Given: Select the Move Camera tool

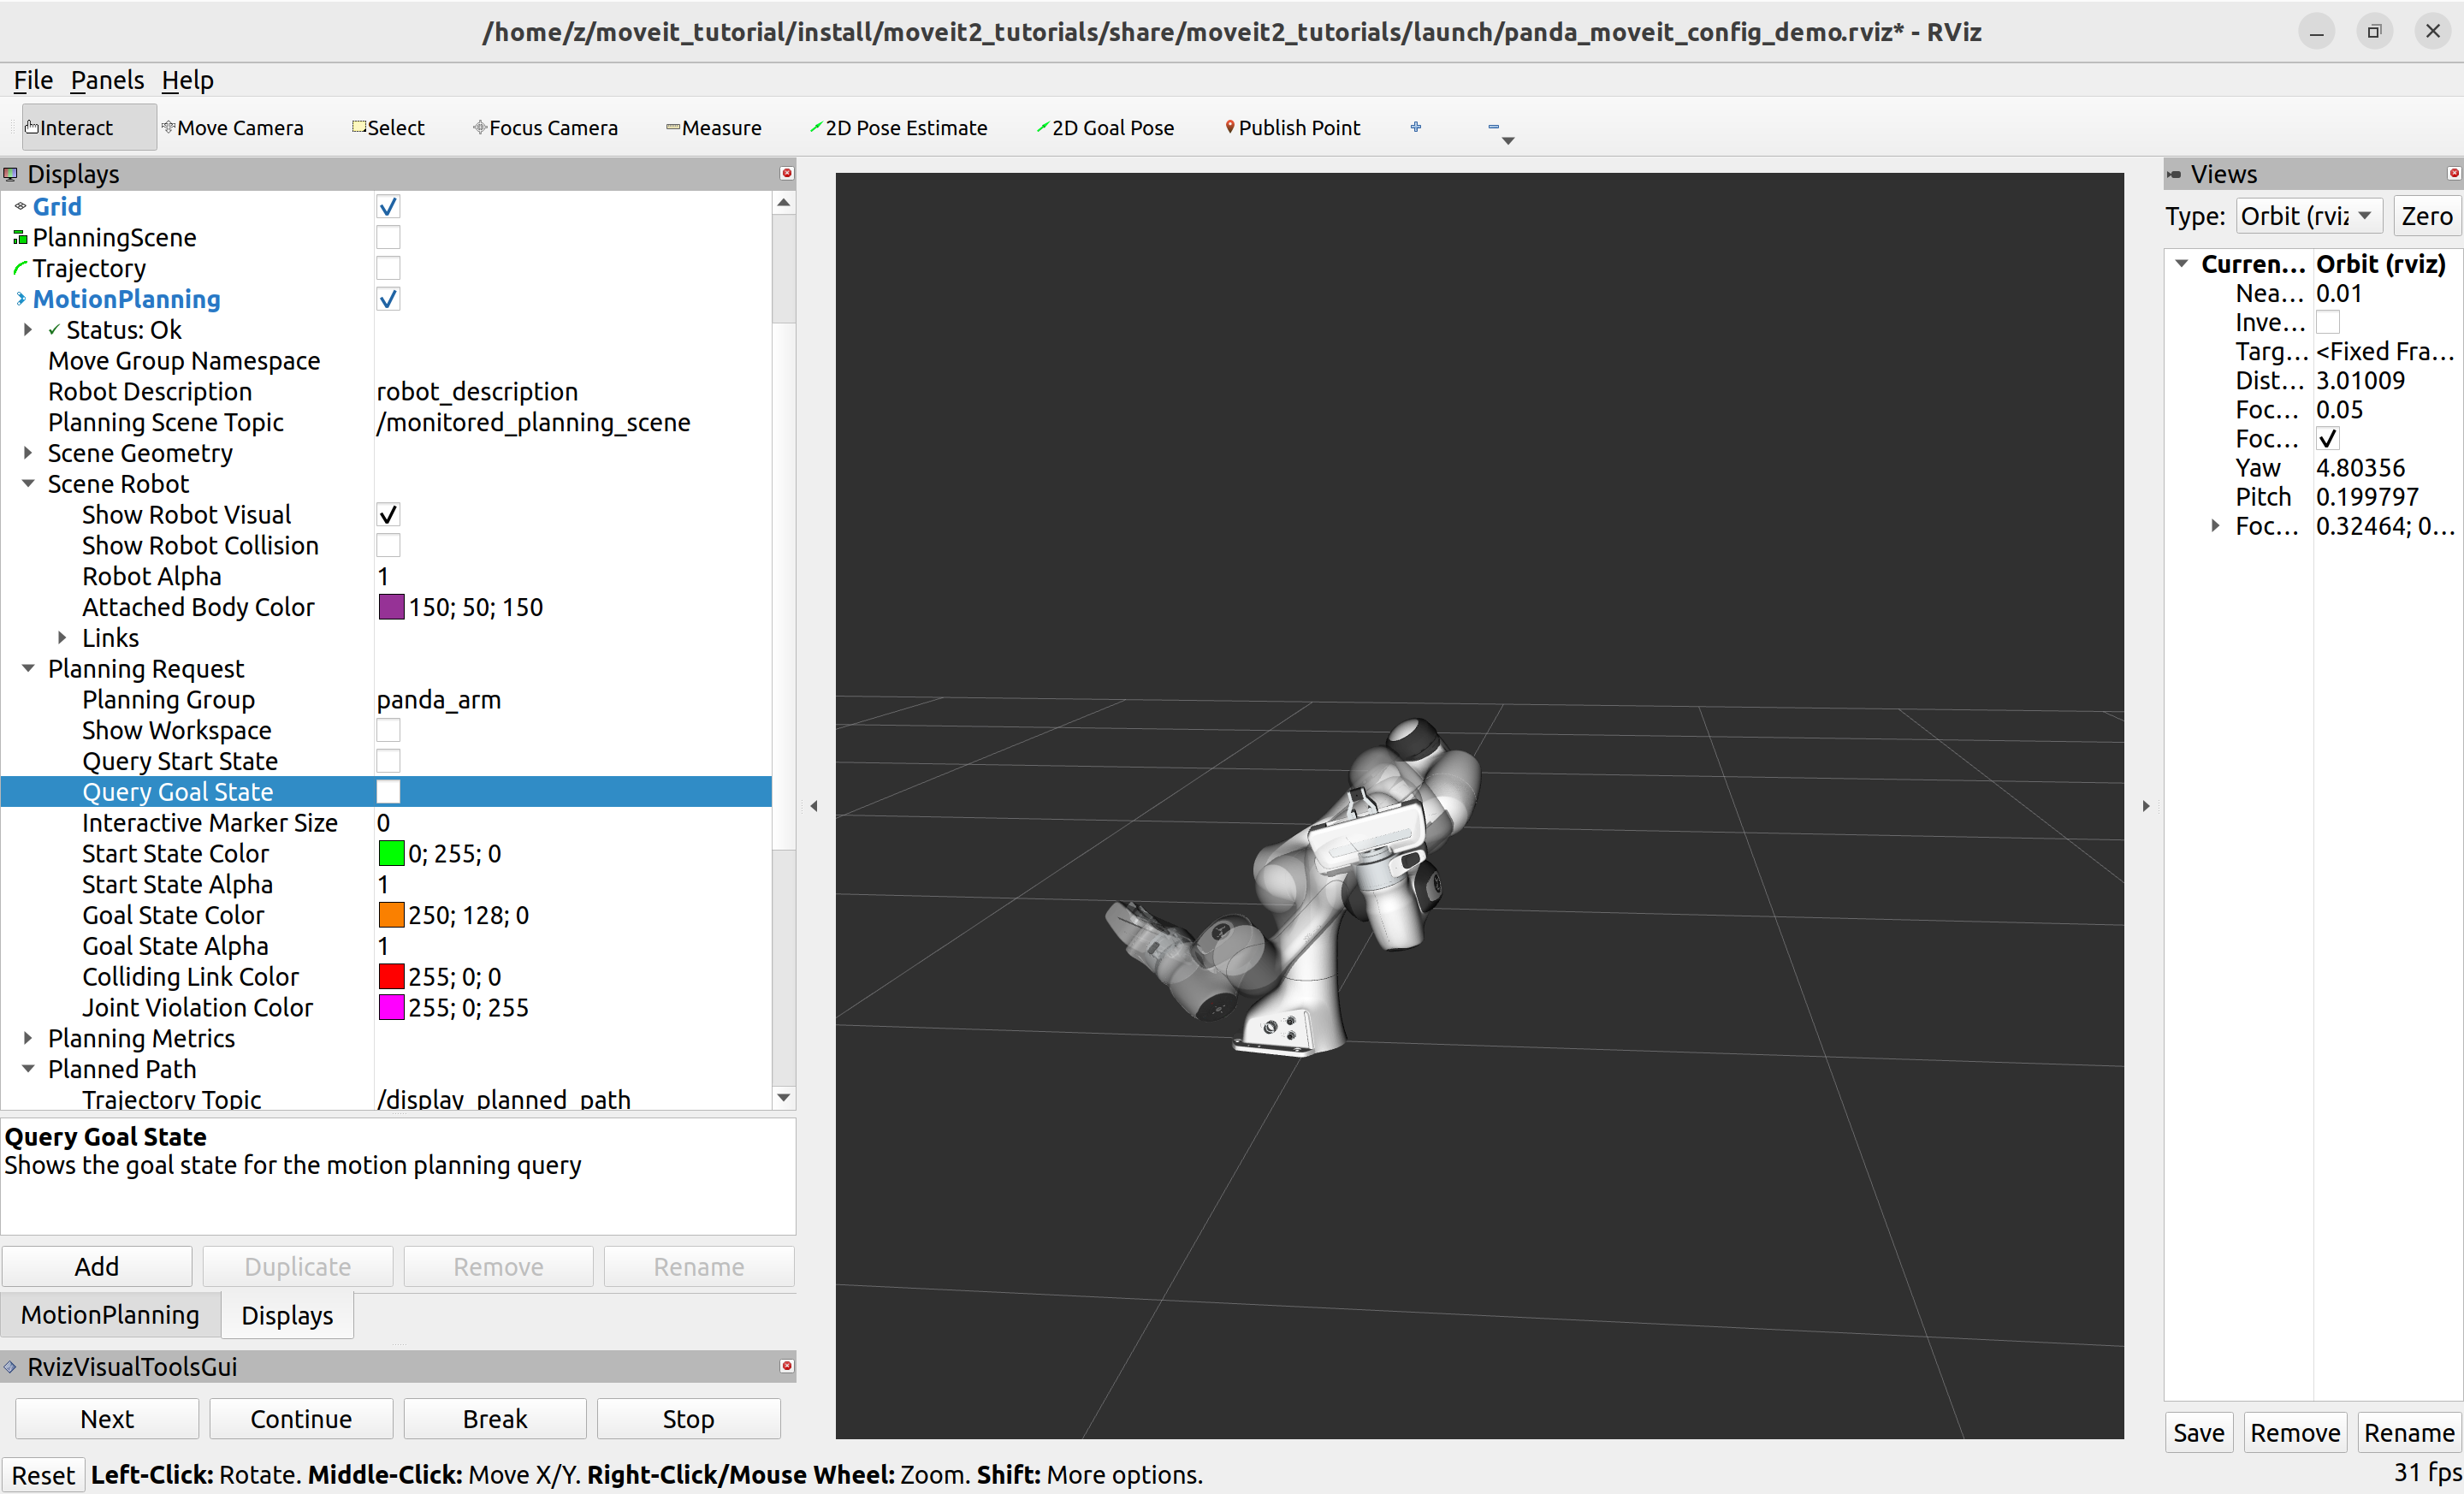Looking at the screenshot, I should [x=232, y=128].
